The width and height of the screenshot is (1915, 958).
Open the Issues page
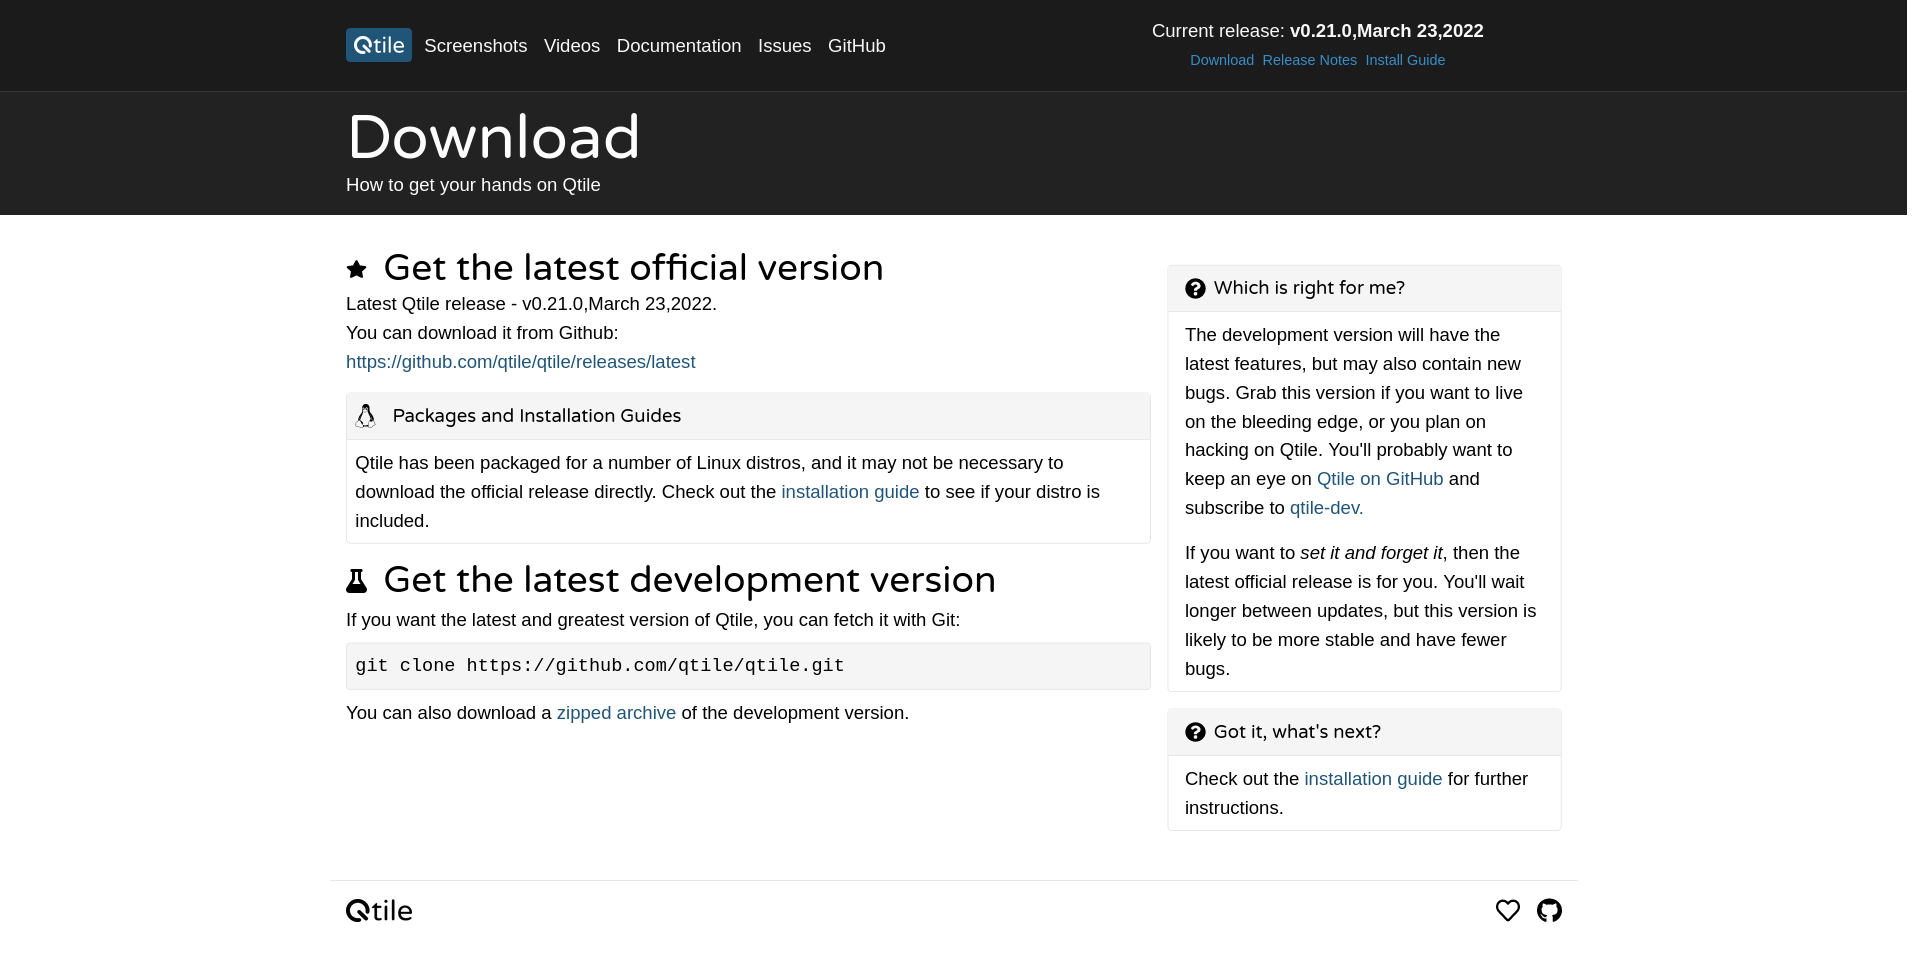(784, 45)
